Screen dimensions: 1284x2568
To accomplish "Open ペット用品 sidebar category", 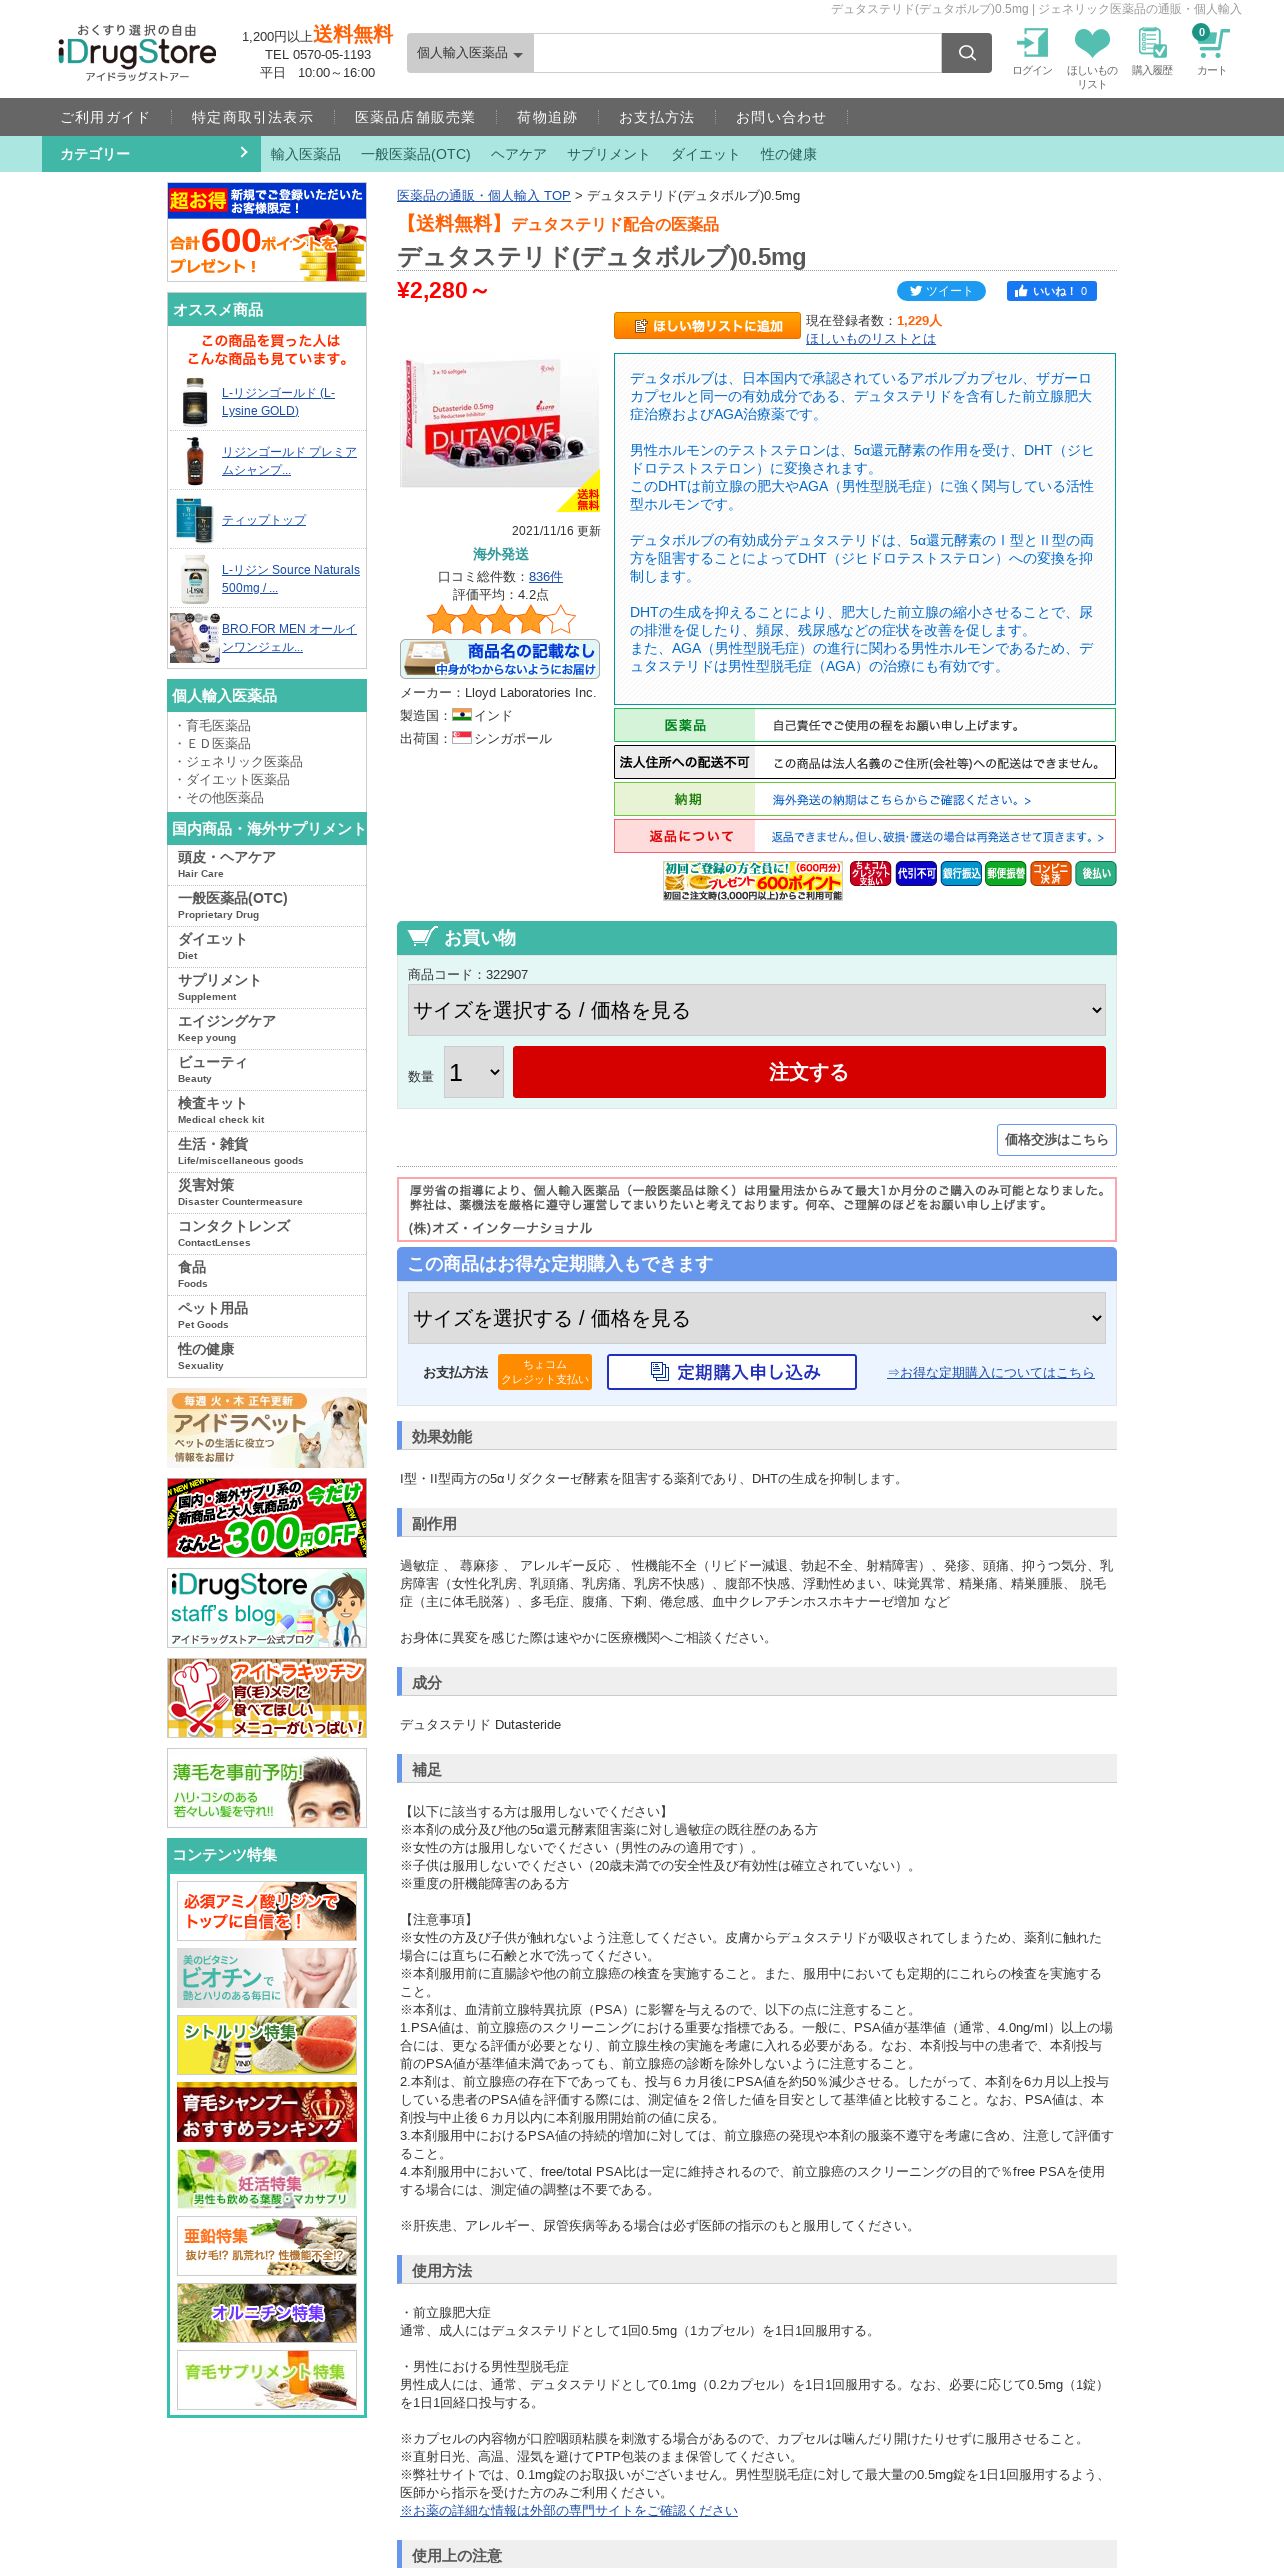I will click(267, 1316).
